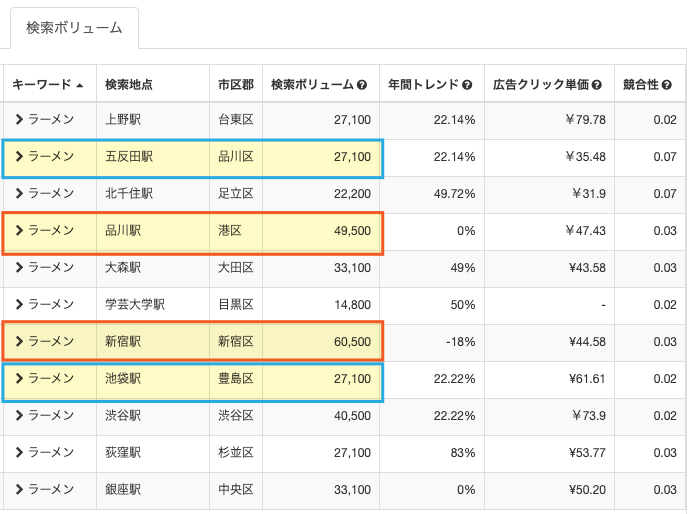Open help icon beside 広告クリック単価 header
The image size is (695, 514).
coord(597,85)
